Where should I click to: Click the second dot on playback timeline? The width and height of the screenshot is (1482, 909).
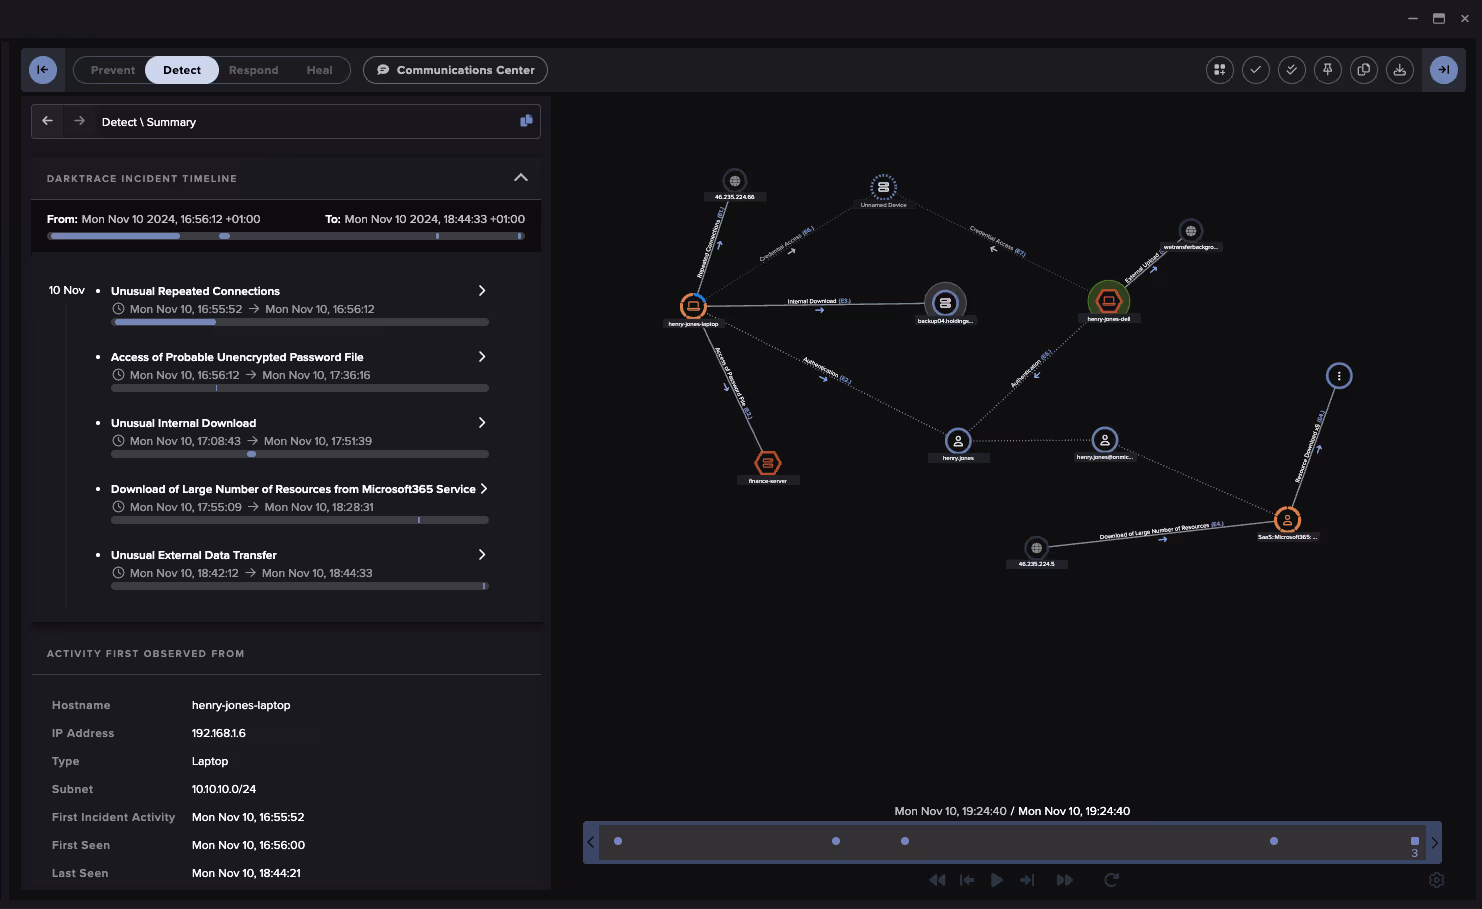tap(836, 841)
